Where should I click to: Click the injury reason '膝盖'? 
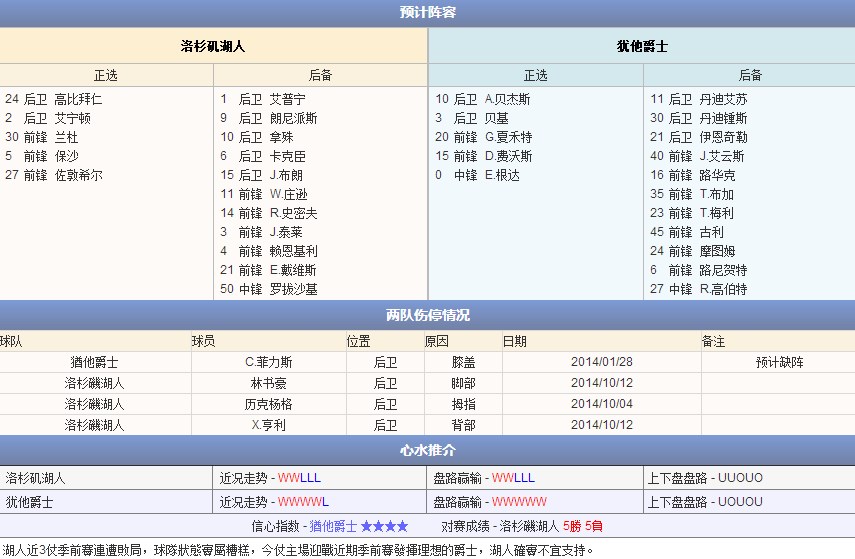point(463,362)
